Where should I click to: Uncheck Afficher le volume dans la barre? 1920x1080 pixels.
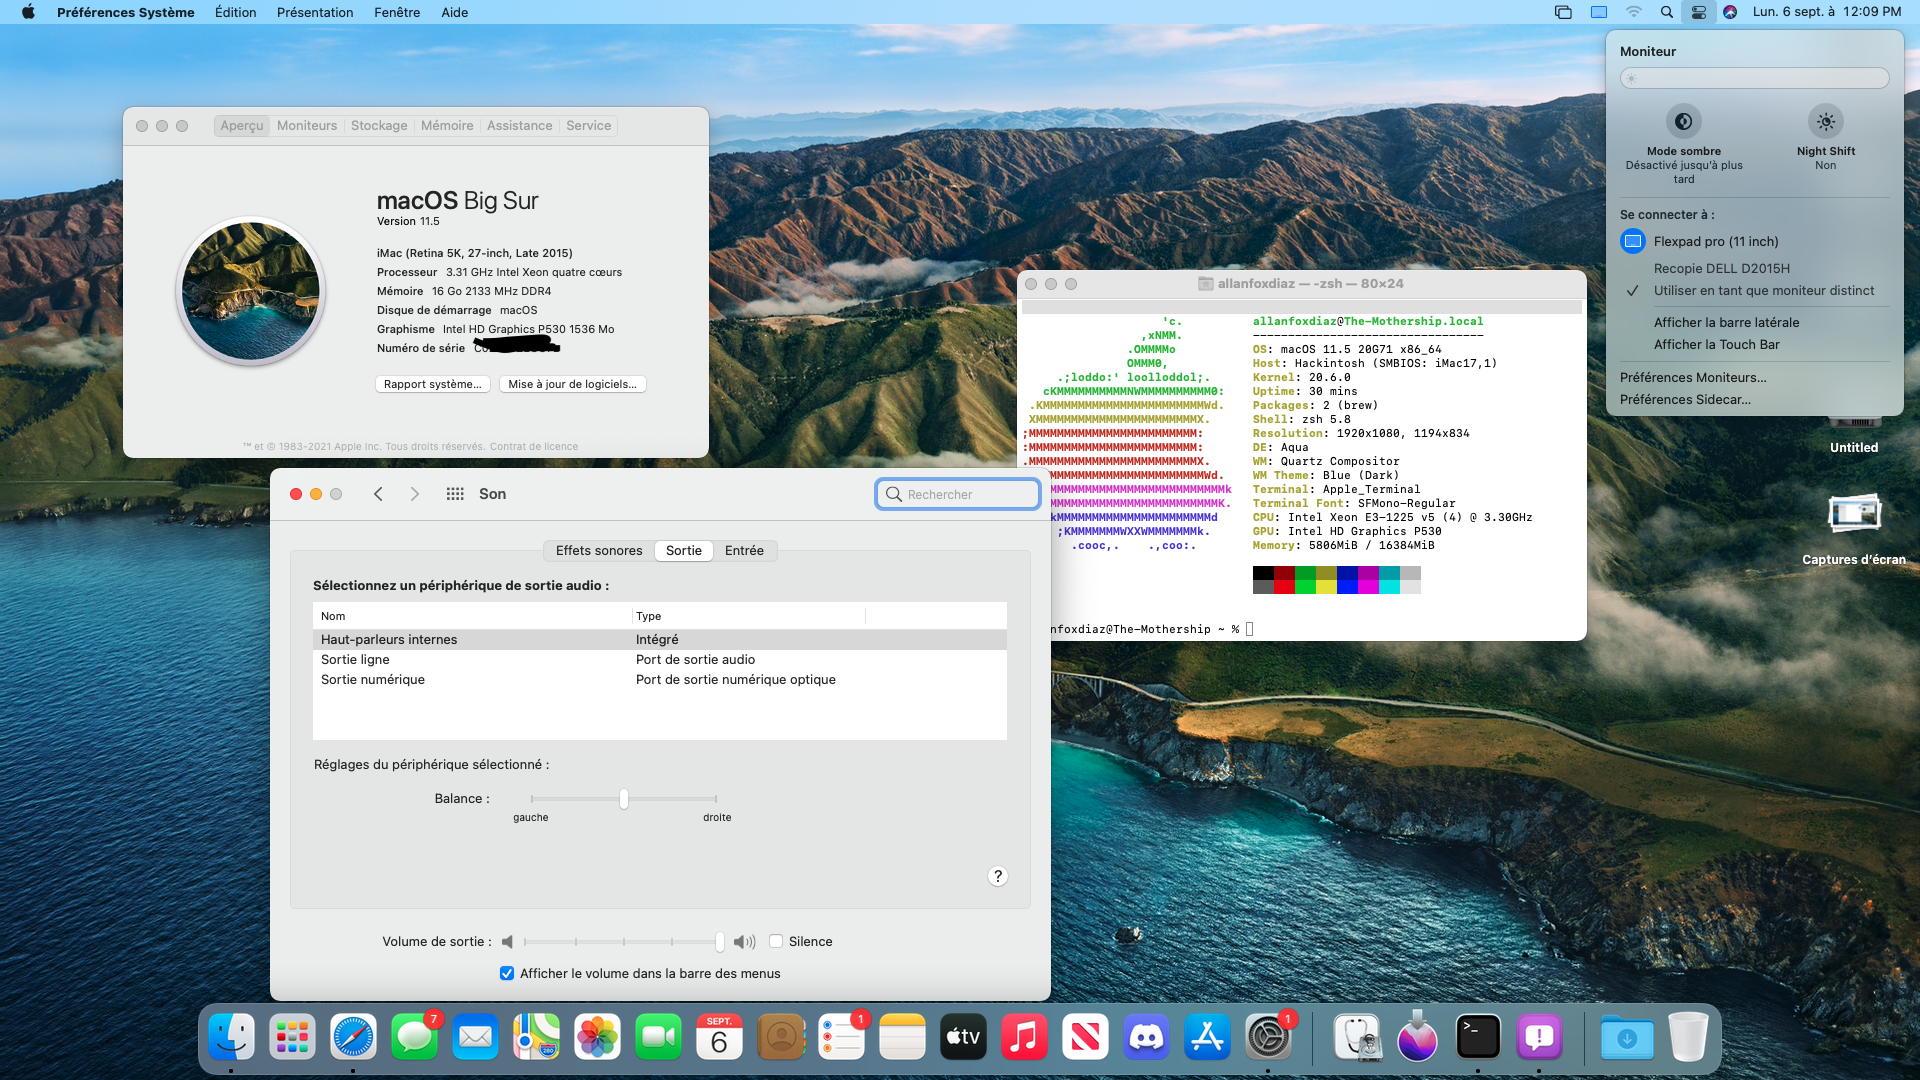pyautogui.click(x=507, y=973)
